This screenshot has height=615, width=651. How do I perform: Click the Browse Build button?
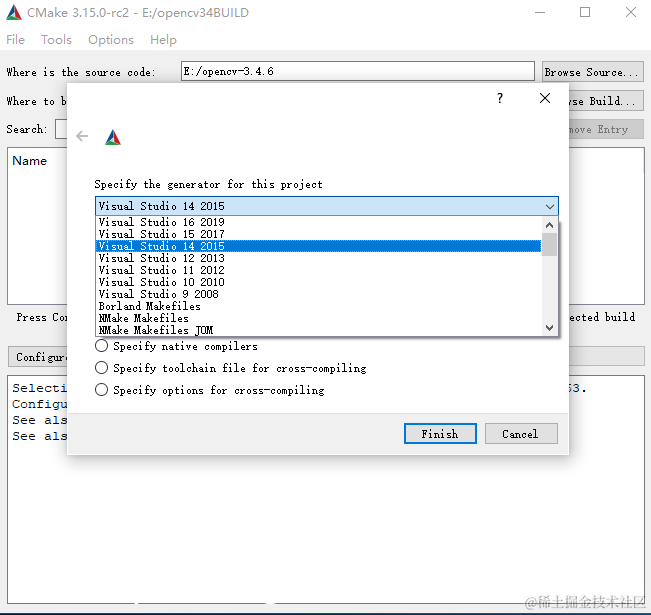point(606,101)
